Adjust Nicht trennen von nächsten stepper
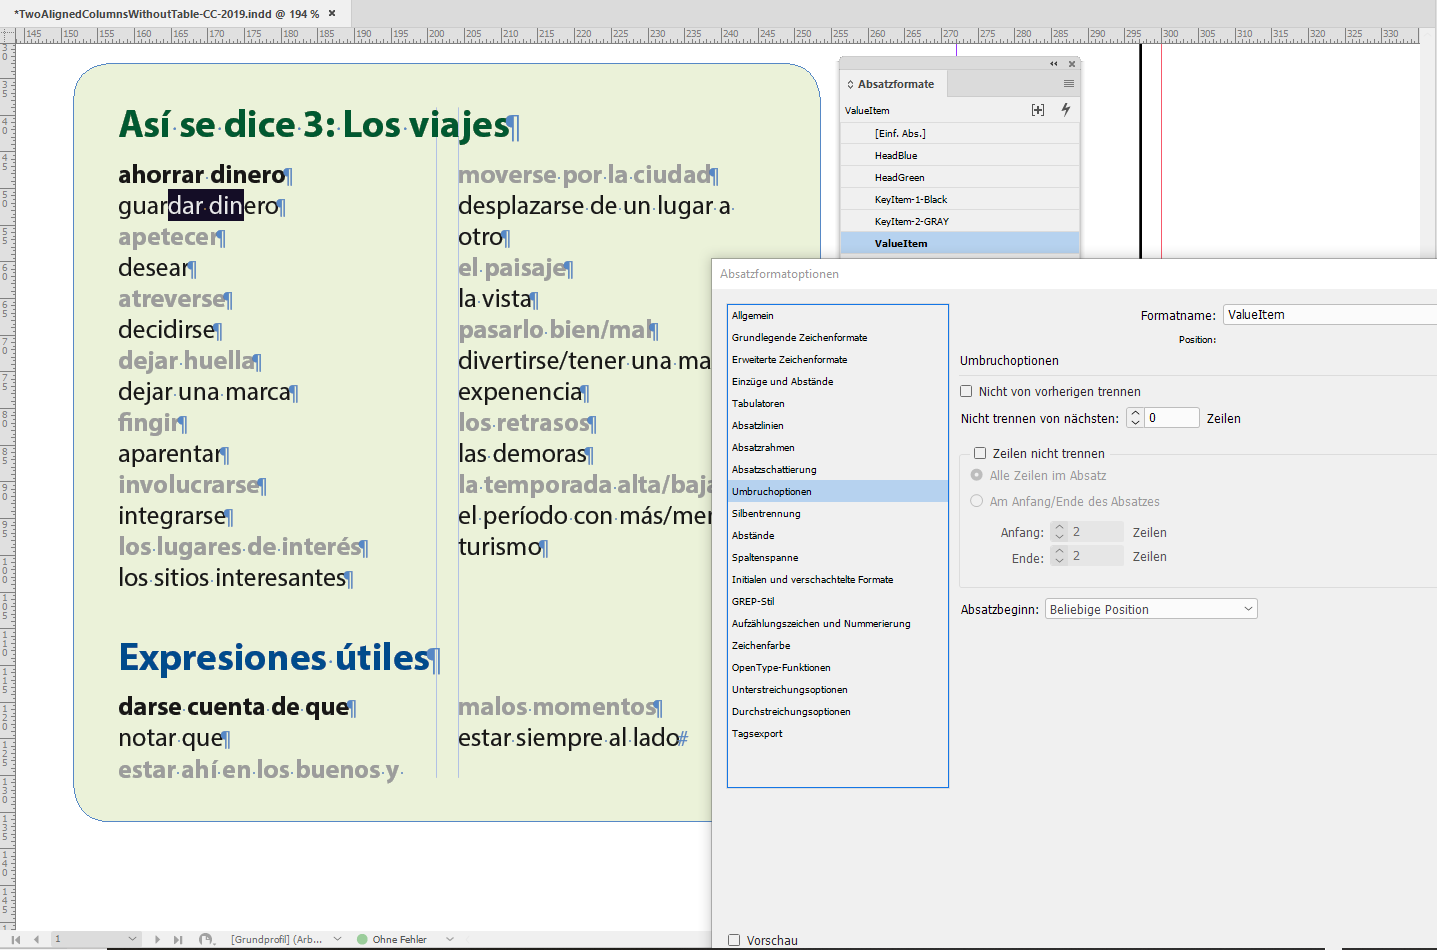The image size is (1437, 950). 1135,418
